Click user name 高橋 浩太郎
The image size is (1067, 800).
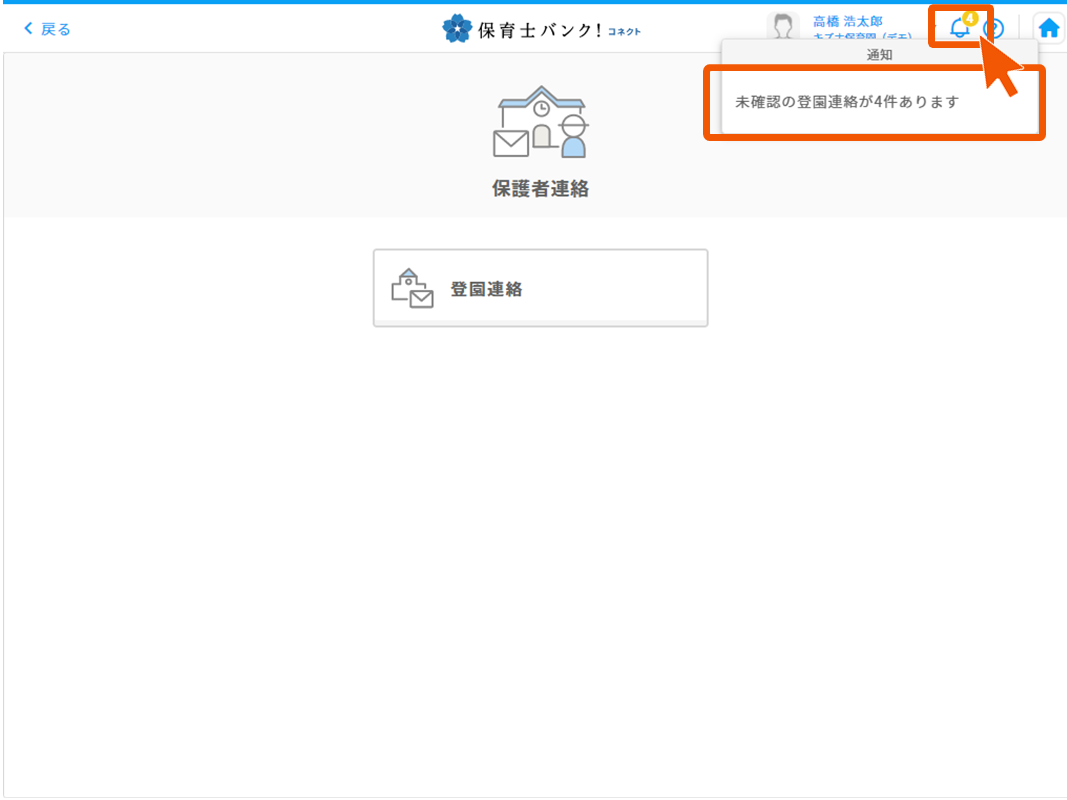click(847, 21)
